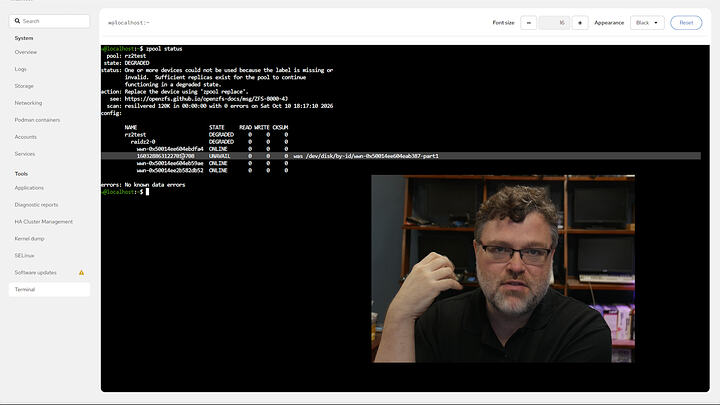Click the Software updates warning icon
Viewport: 720px width, 405px height.
tap(81, 273)
